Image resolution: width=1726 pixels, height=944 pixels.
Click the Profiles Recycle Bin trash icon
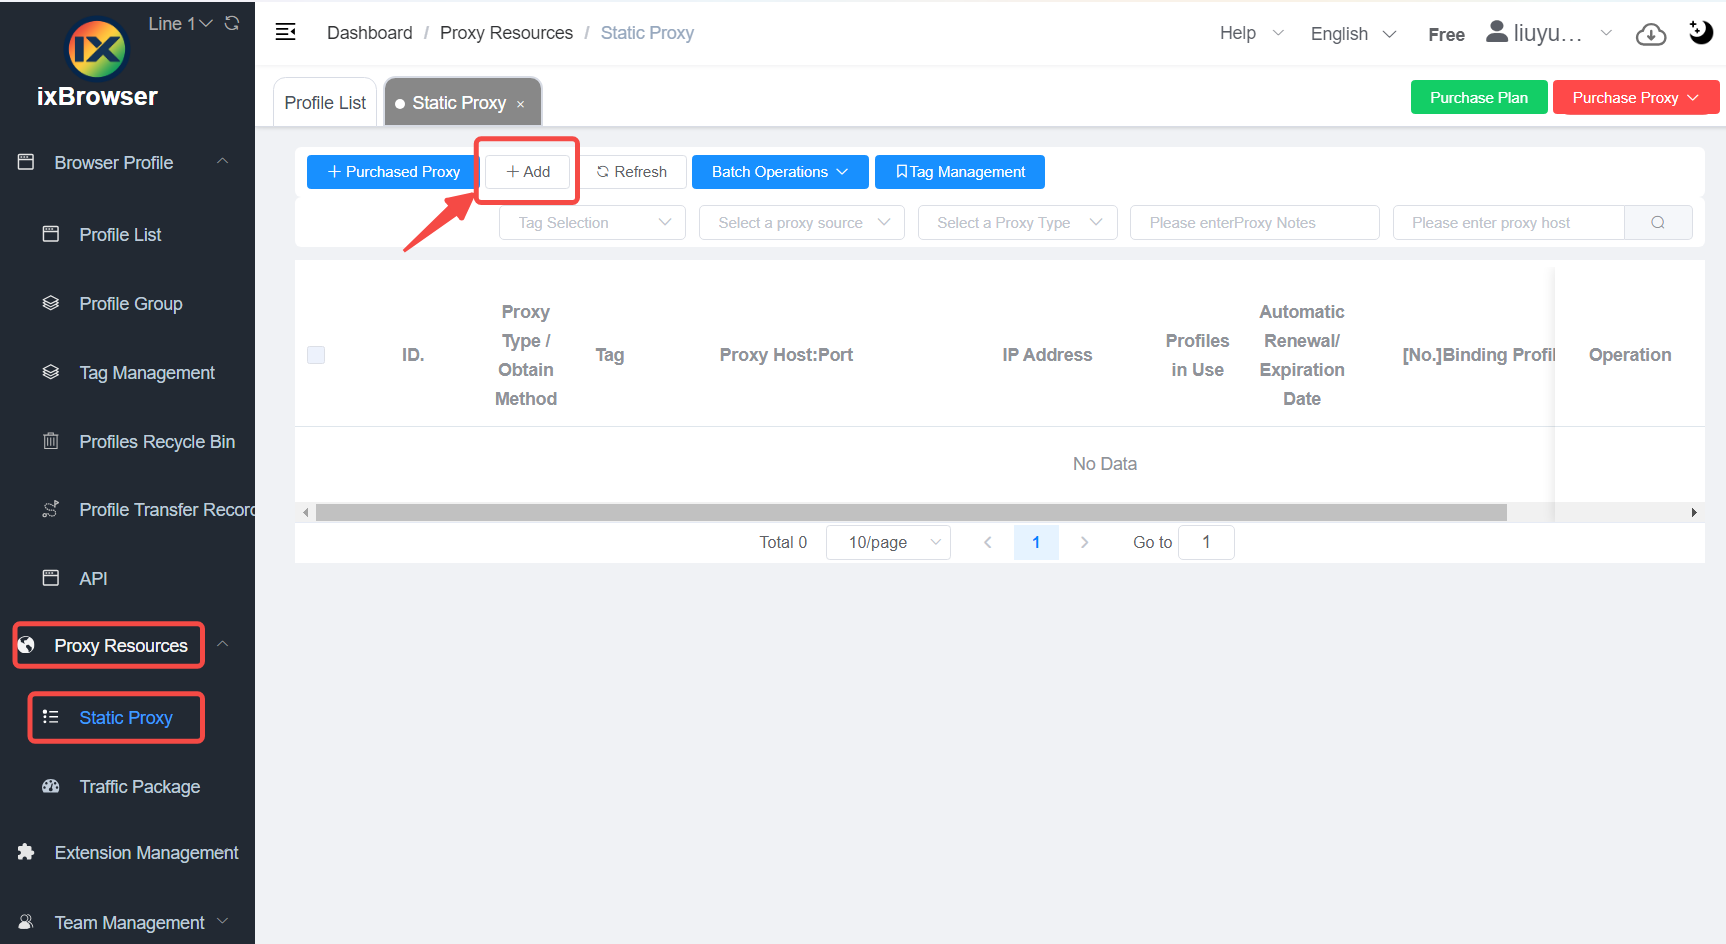pyautogui.click(x=51, y=441)
